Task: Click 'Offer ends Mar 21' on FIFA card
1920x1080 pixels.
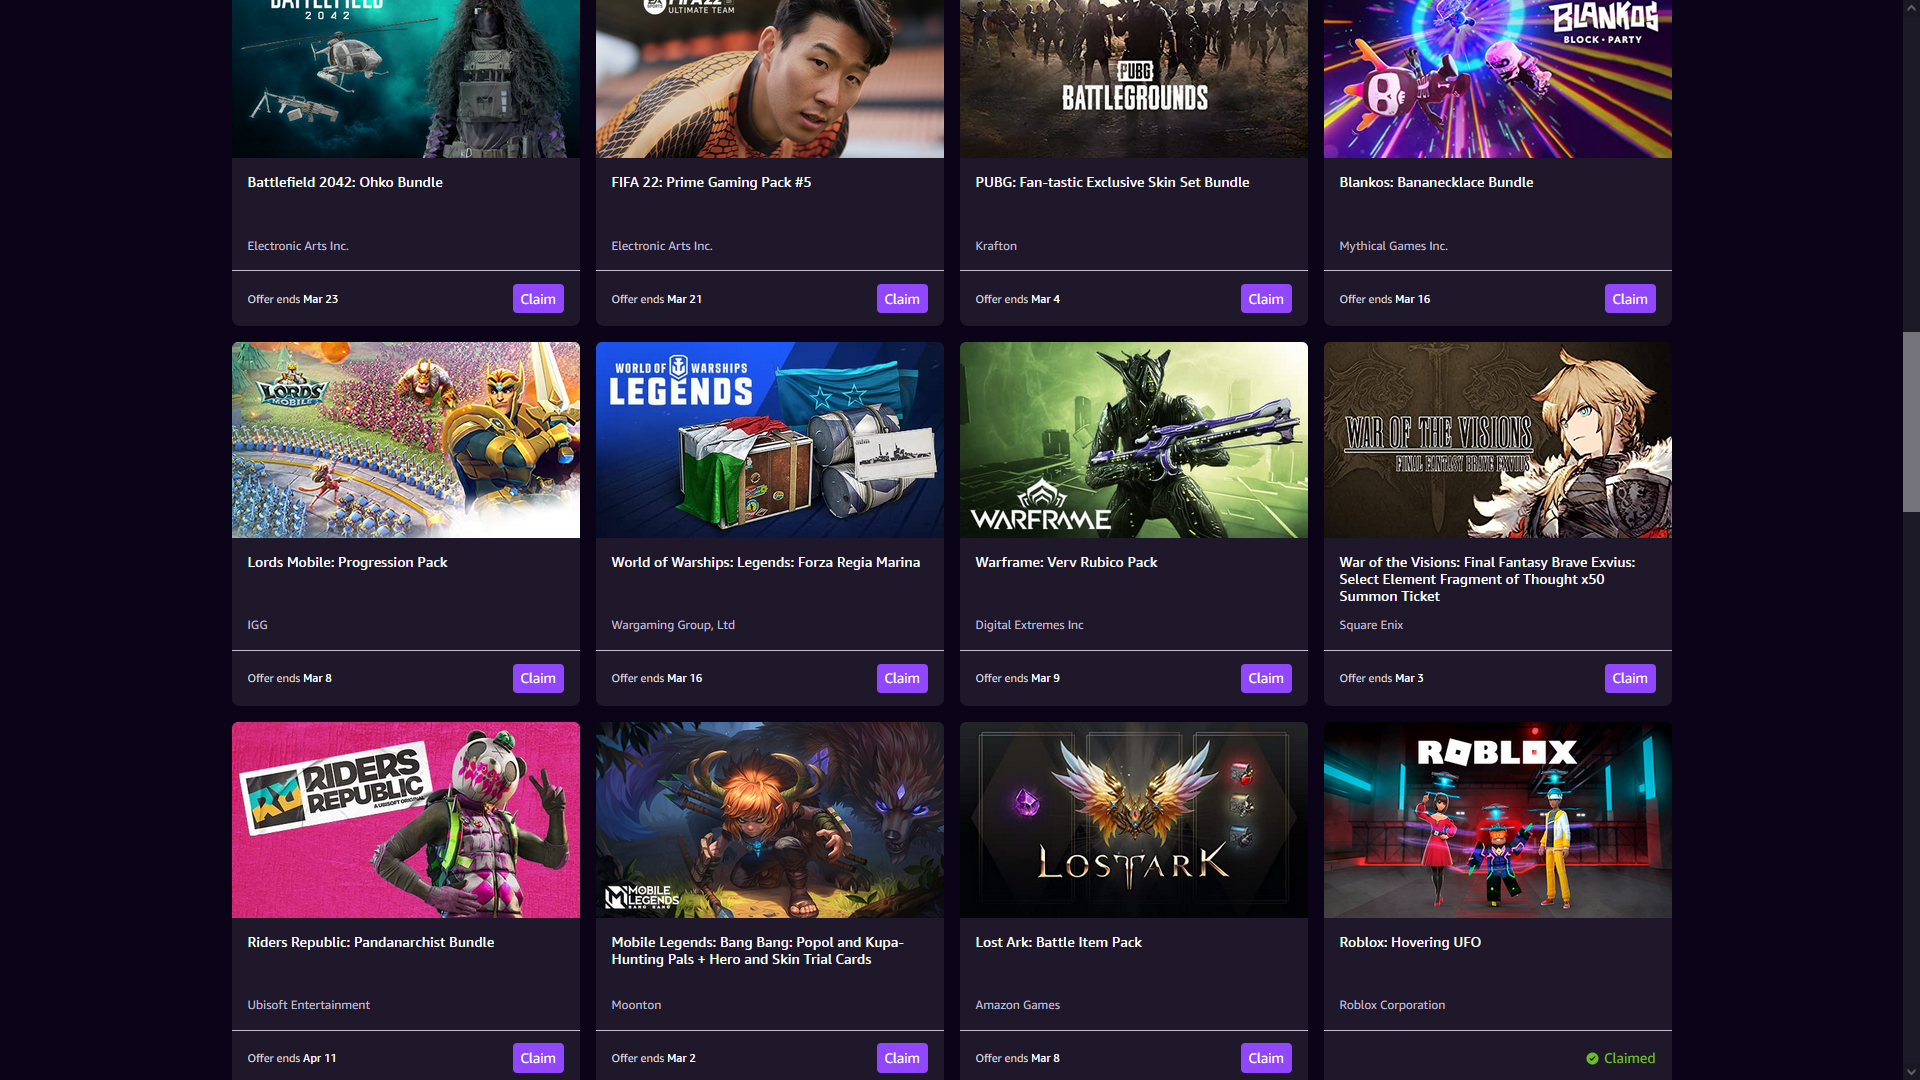Action: tap(657, 299)
